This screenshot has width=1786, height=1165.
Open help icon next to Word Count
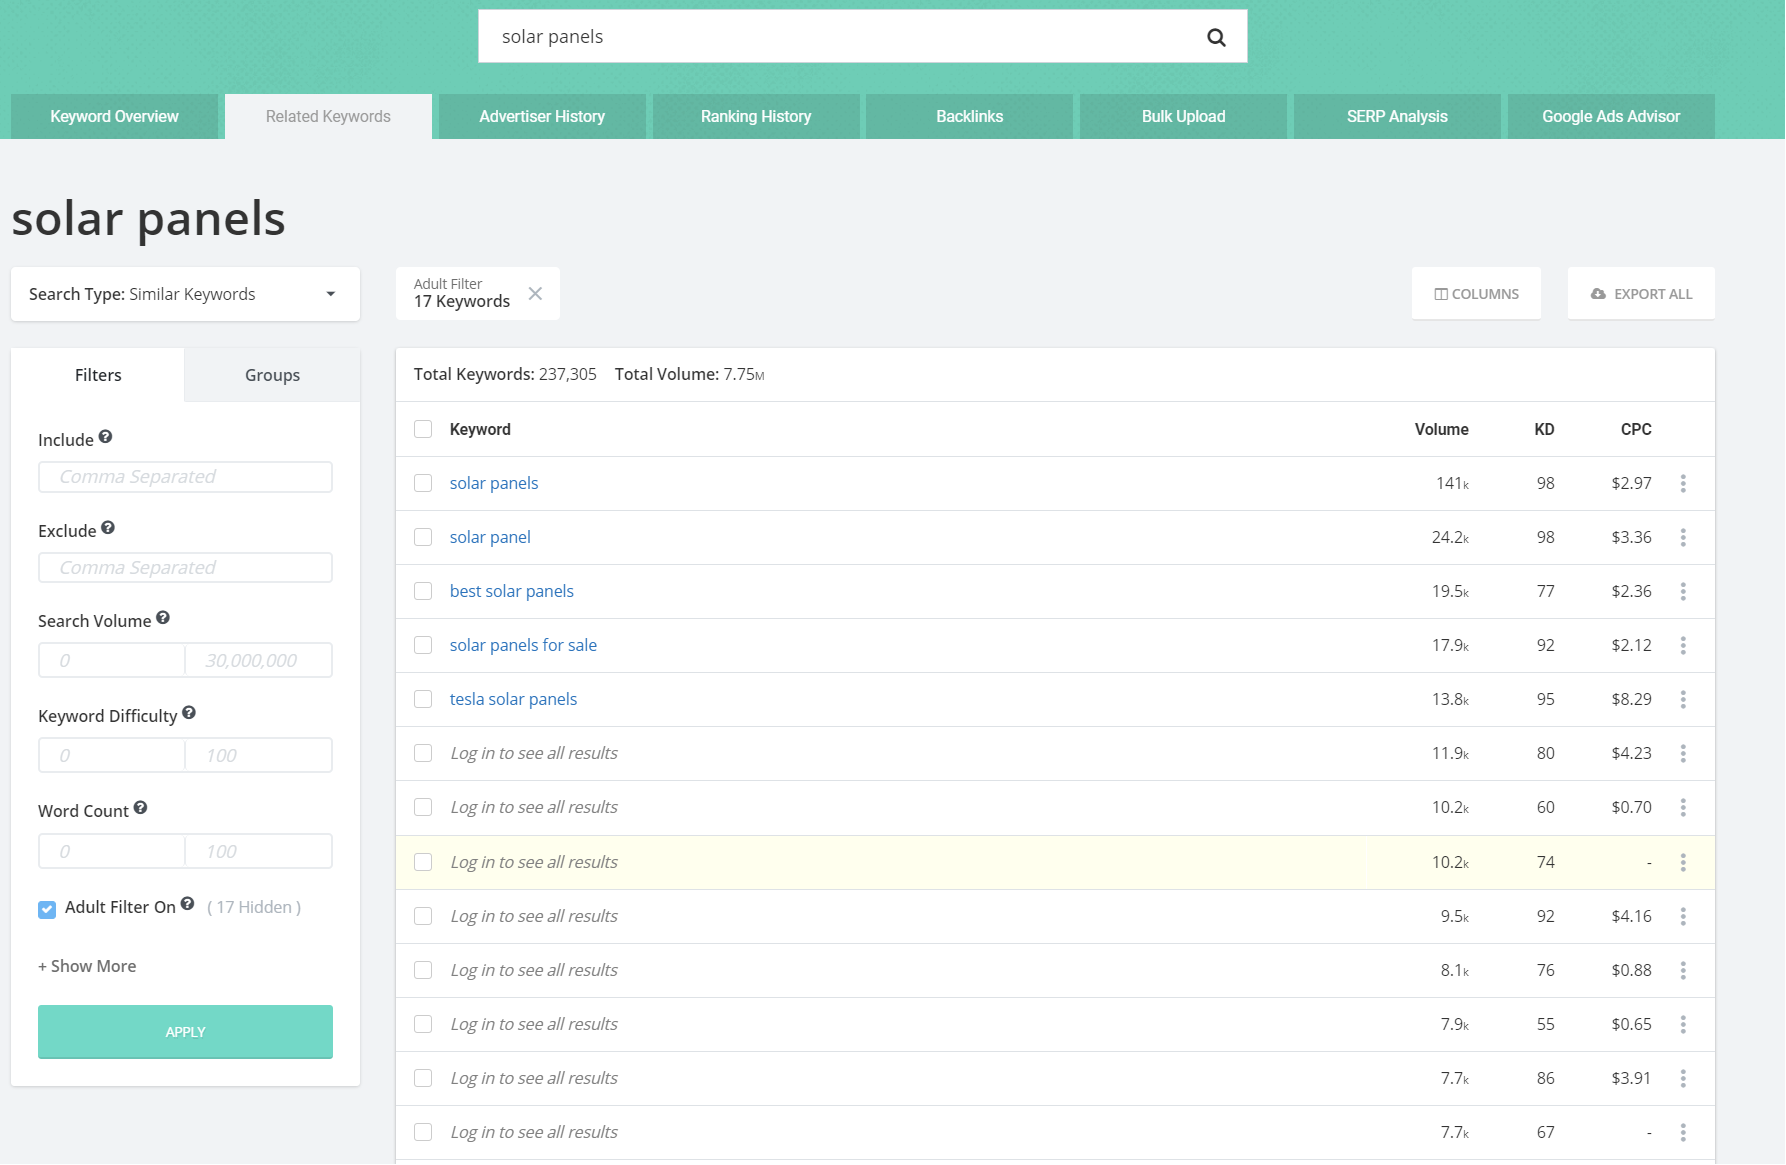[x=140, y=808]
